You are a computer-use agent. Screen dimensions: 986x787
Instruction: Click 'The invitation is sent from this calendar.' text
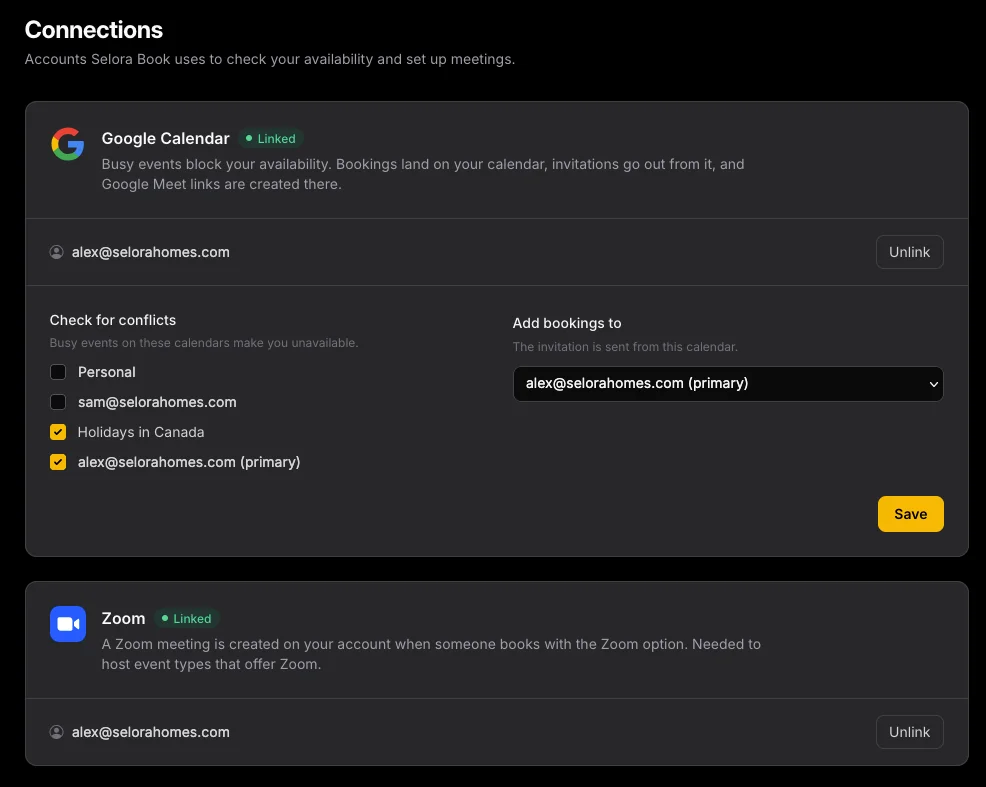[625, 346]
